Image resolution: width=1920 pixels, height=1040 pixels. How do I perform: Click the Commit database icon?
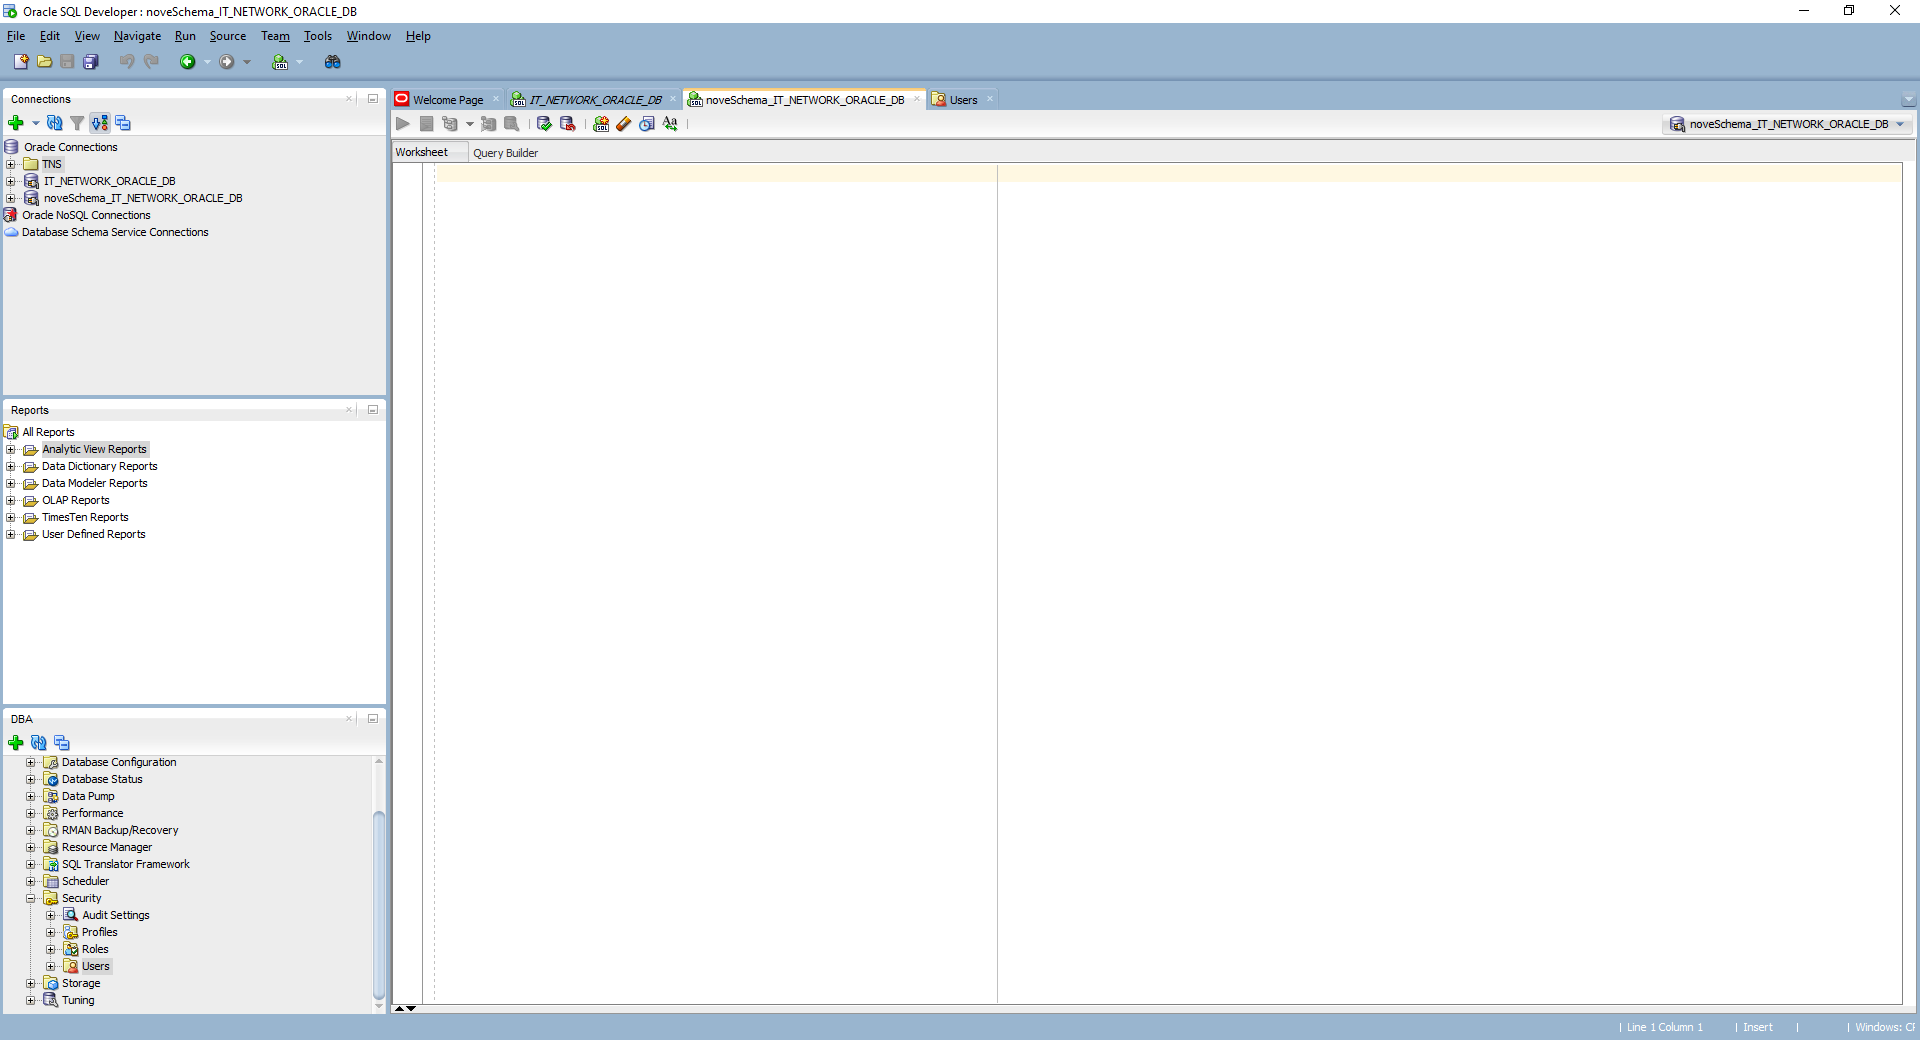pos(544,124)
